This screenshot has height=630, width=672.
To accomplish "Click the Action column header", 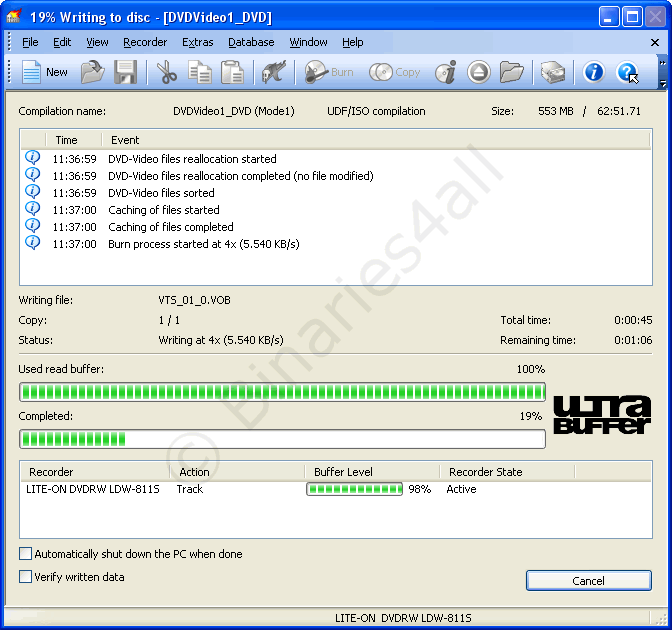I will coord(237,472).
